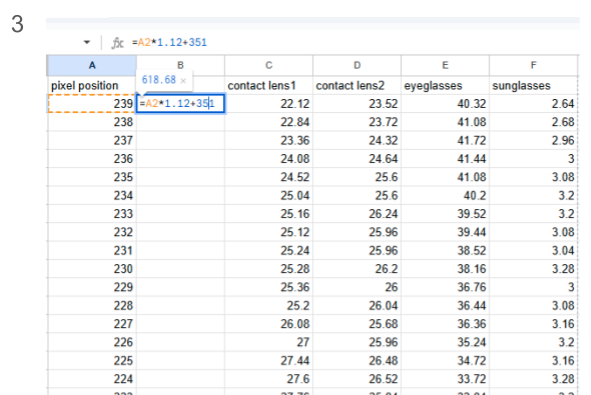Select column B header
Image resolution: width=591 pixels, height=395 pixels.
point(180,65)
